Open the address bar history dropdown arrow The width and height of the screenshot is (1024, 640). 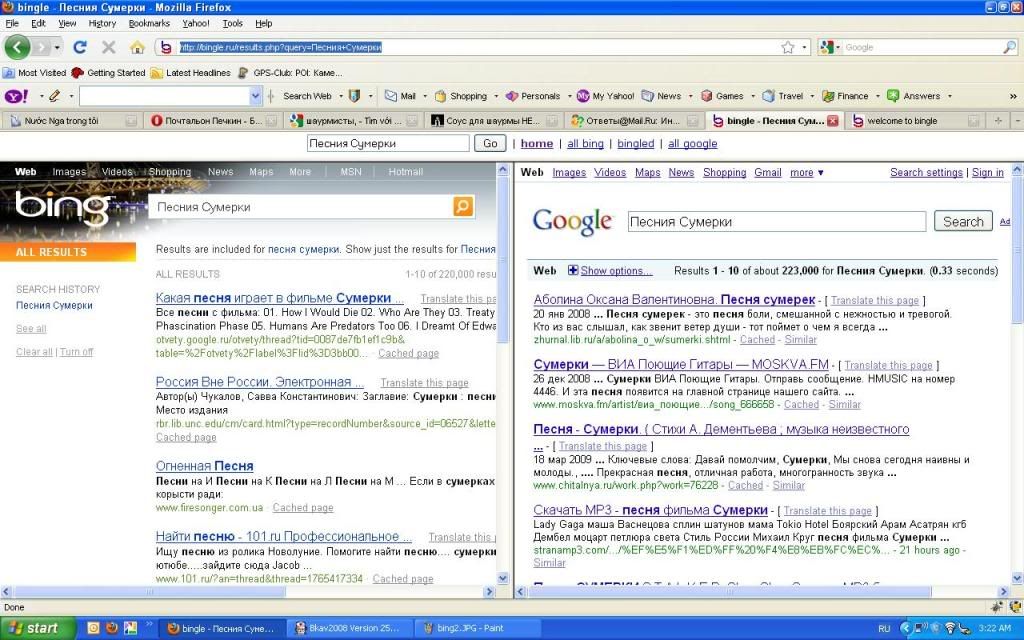[x=805, y=47]
